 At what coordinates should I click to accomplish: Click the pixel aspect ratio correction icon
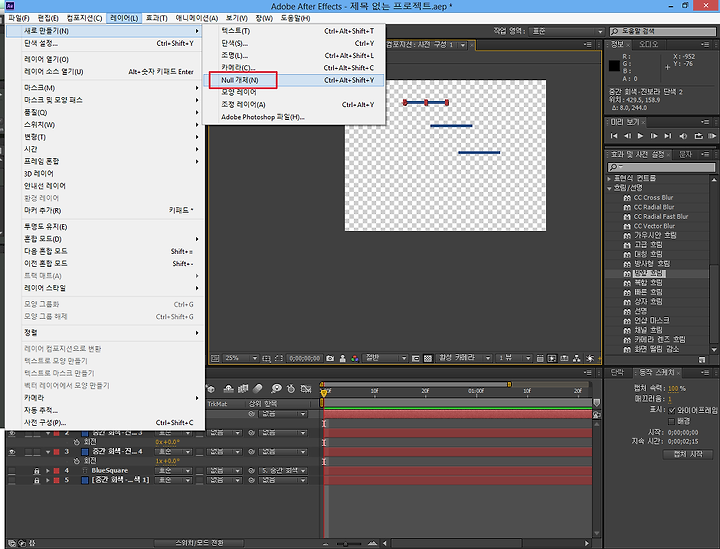click(x=540, y=359)
